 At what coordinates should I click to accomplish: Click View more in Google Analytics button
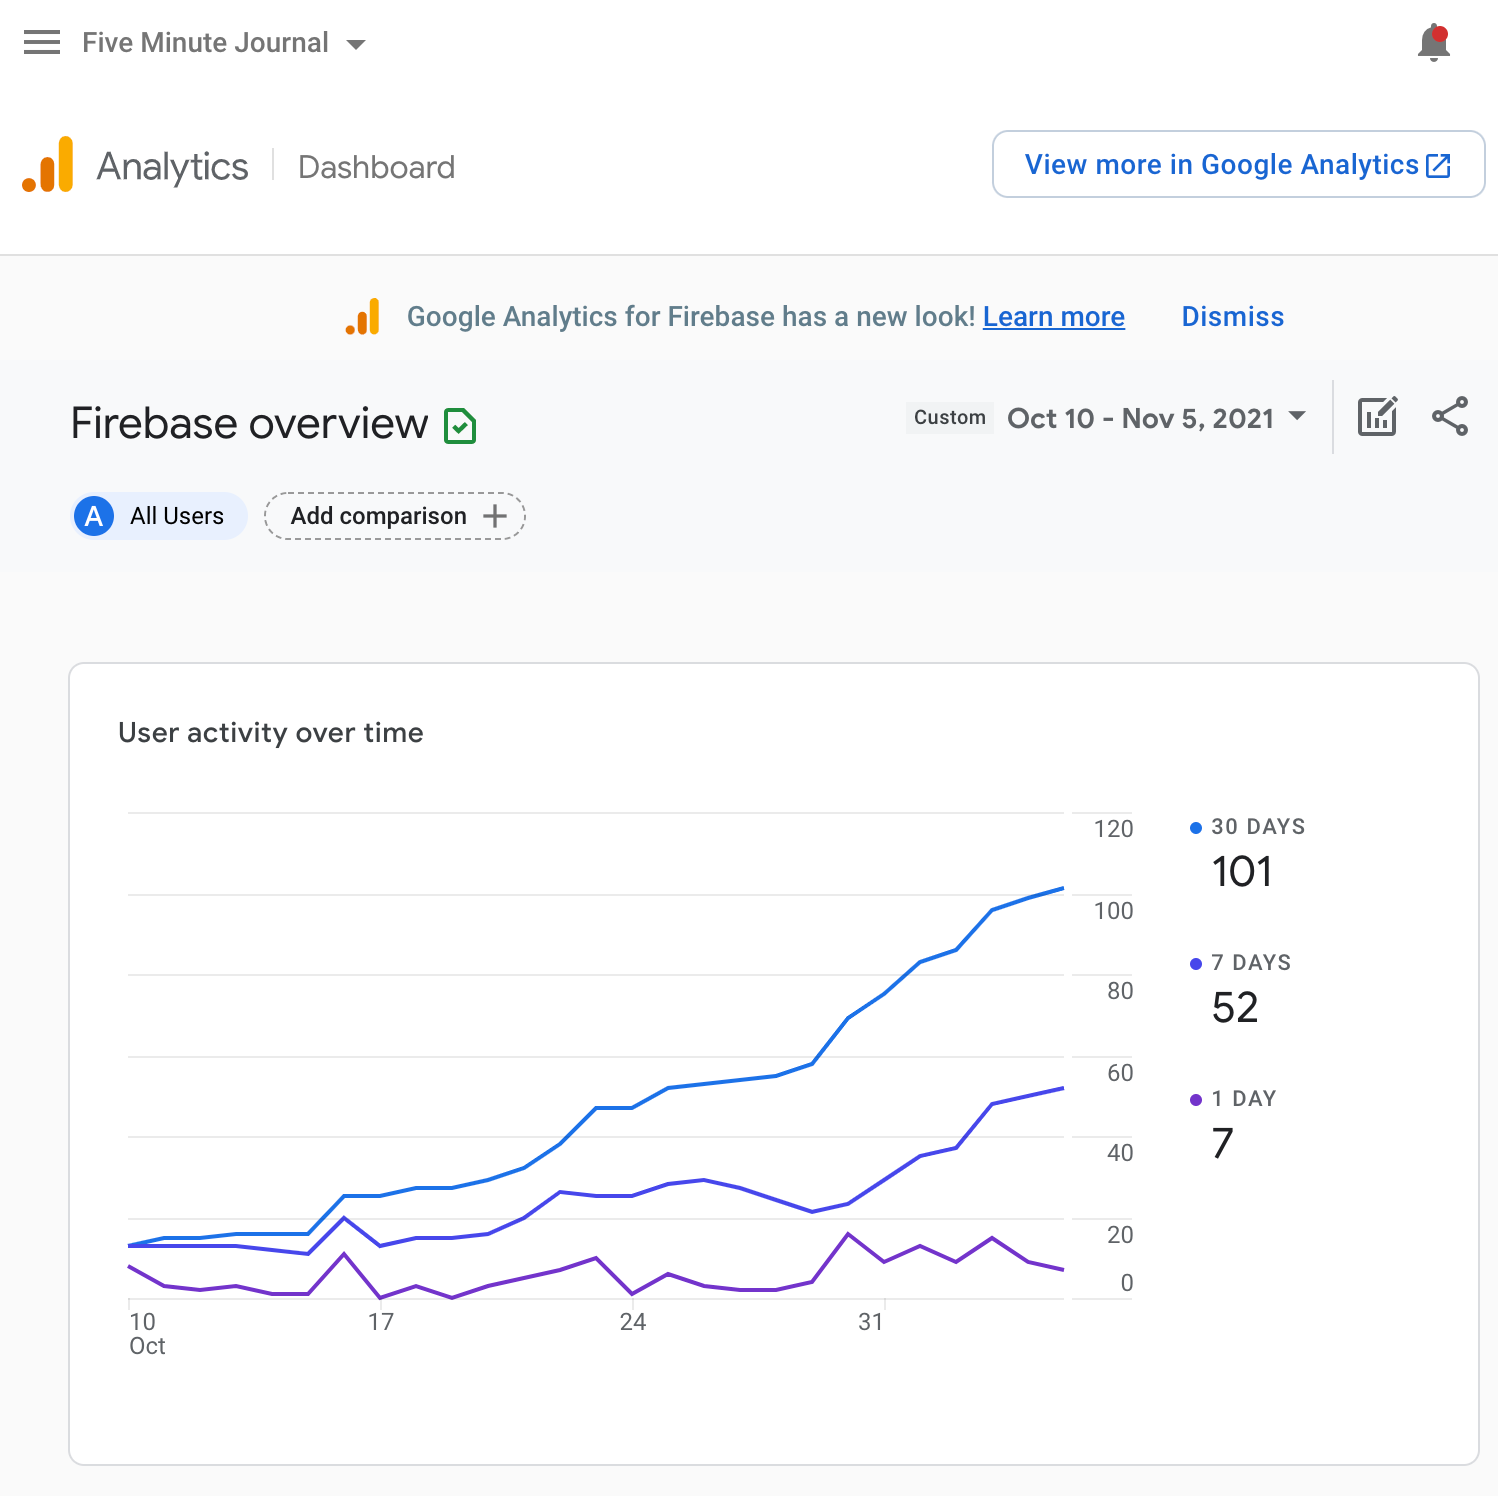tap(1238, 164)
